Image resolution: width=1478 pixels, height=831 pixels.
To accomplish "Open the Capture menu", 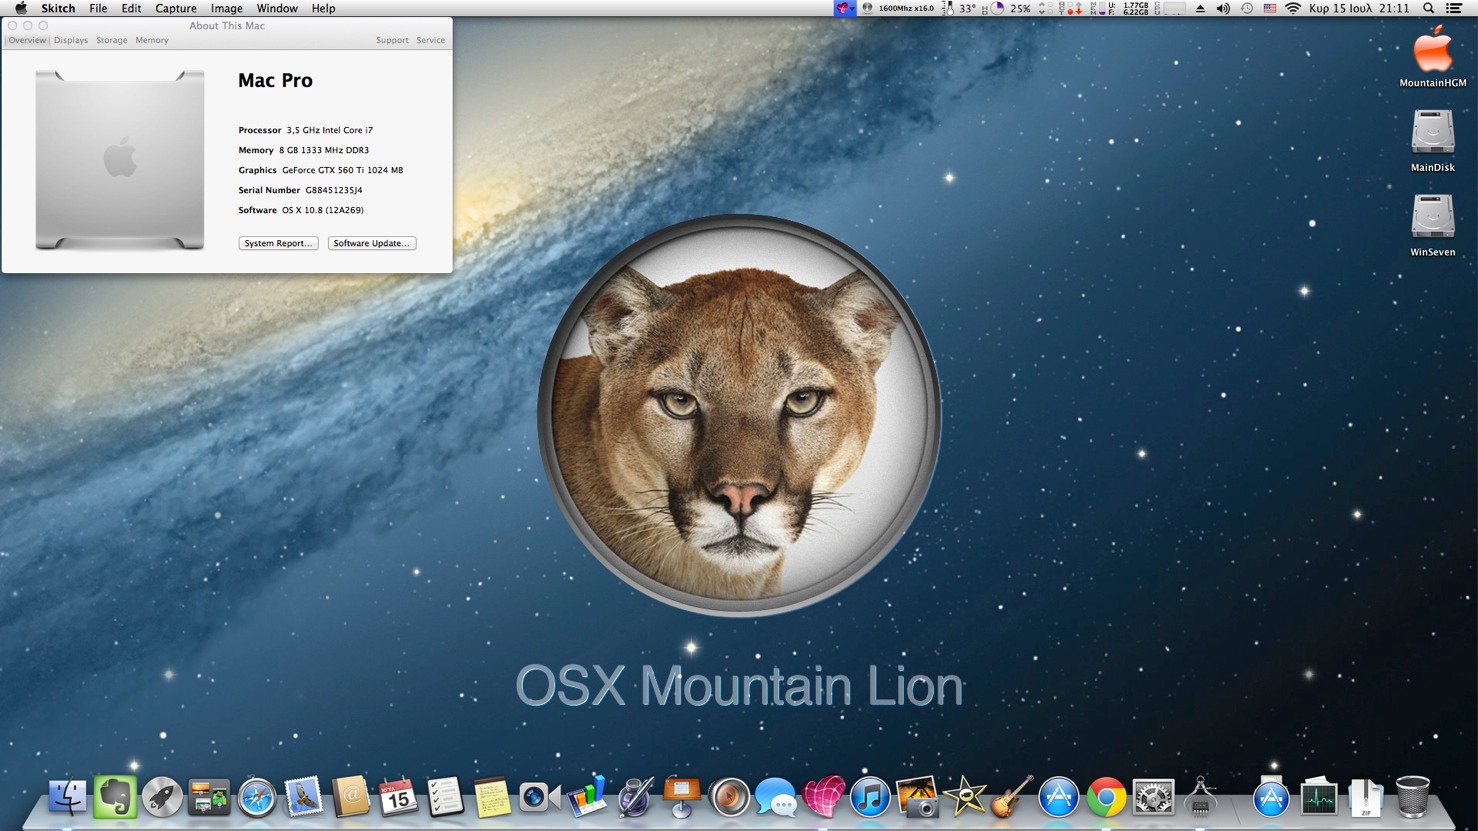I will 176,8.
